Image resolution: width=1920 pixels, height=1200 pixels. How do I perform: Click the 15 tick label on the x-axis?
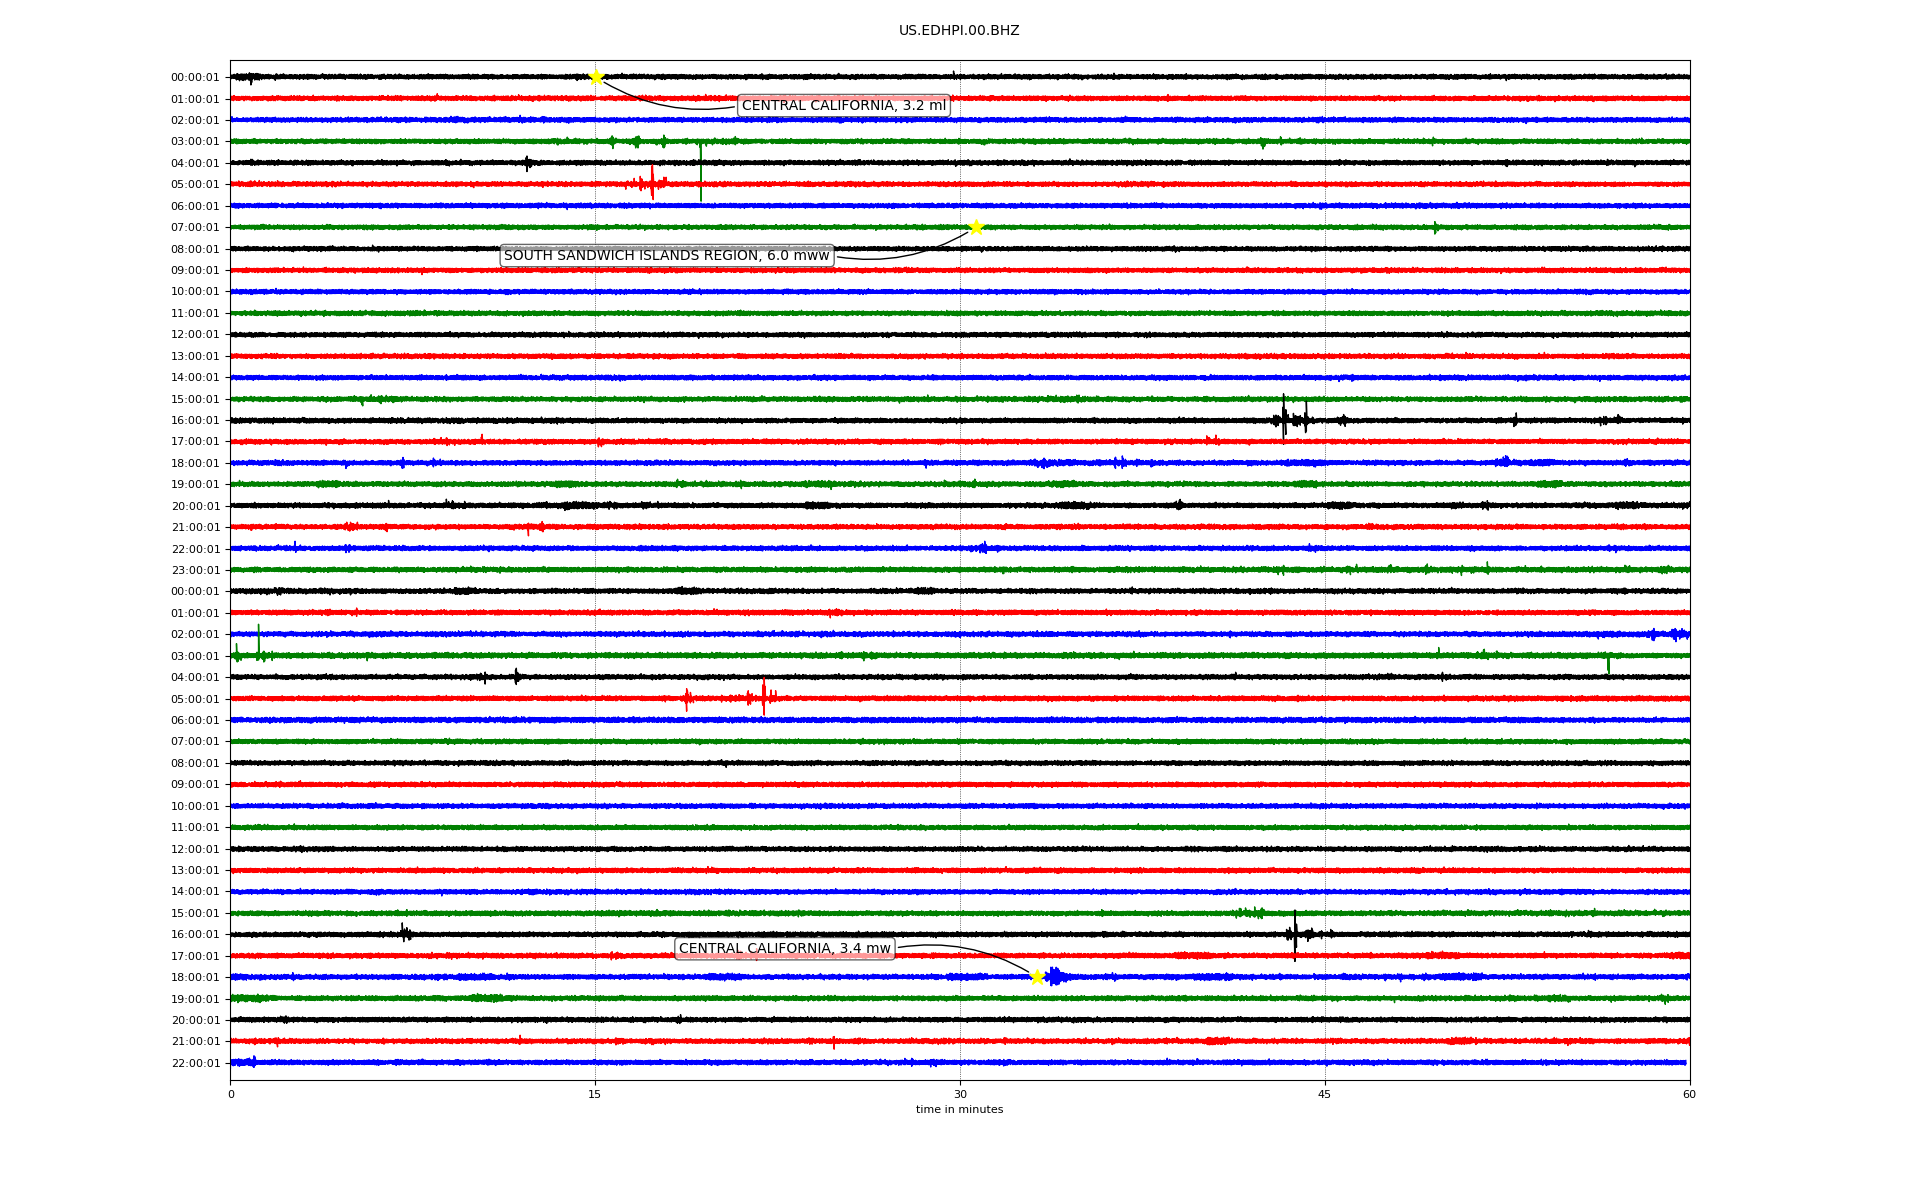(x=595, y=1094)
